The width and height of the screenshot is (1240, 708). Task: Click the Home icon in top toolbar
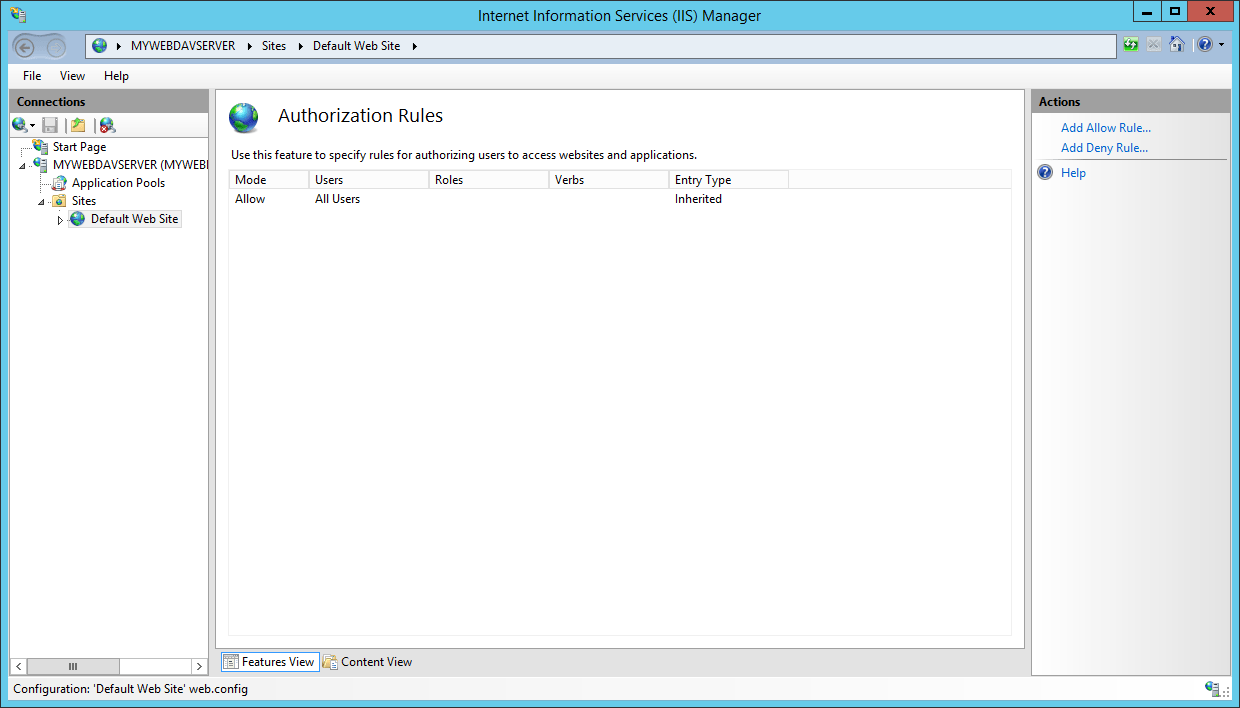1176,45
